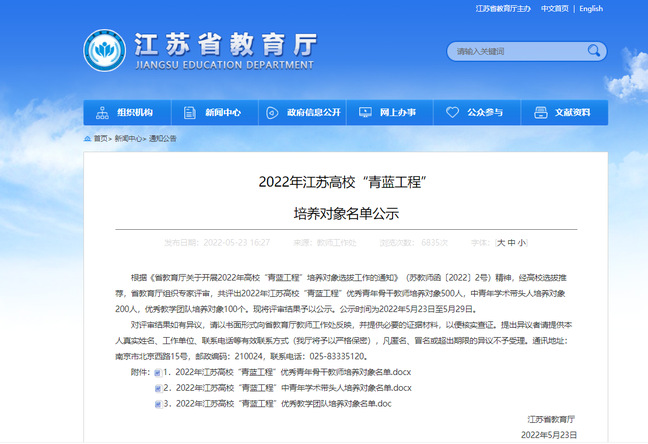Switch to the English site version
Viewport: 648px width, 444px height.
click(x=590, y=9)
